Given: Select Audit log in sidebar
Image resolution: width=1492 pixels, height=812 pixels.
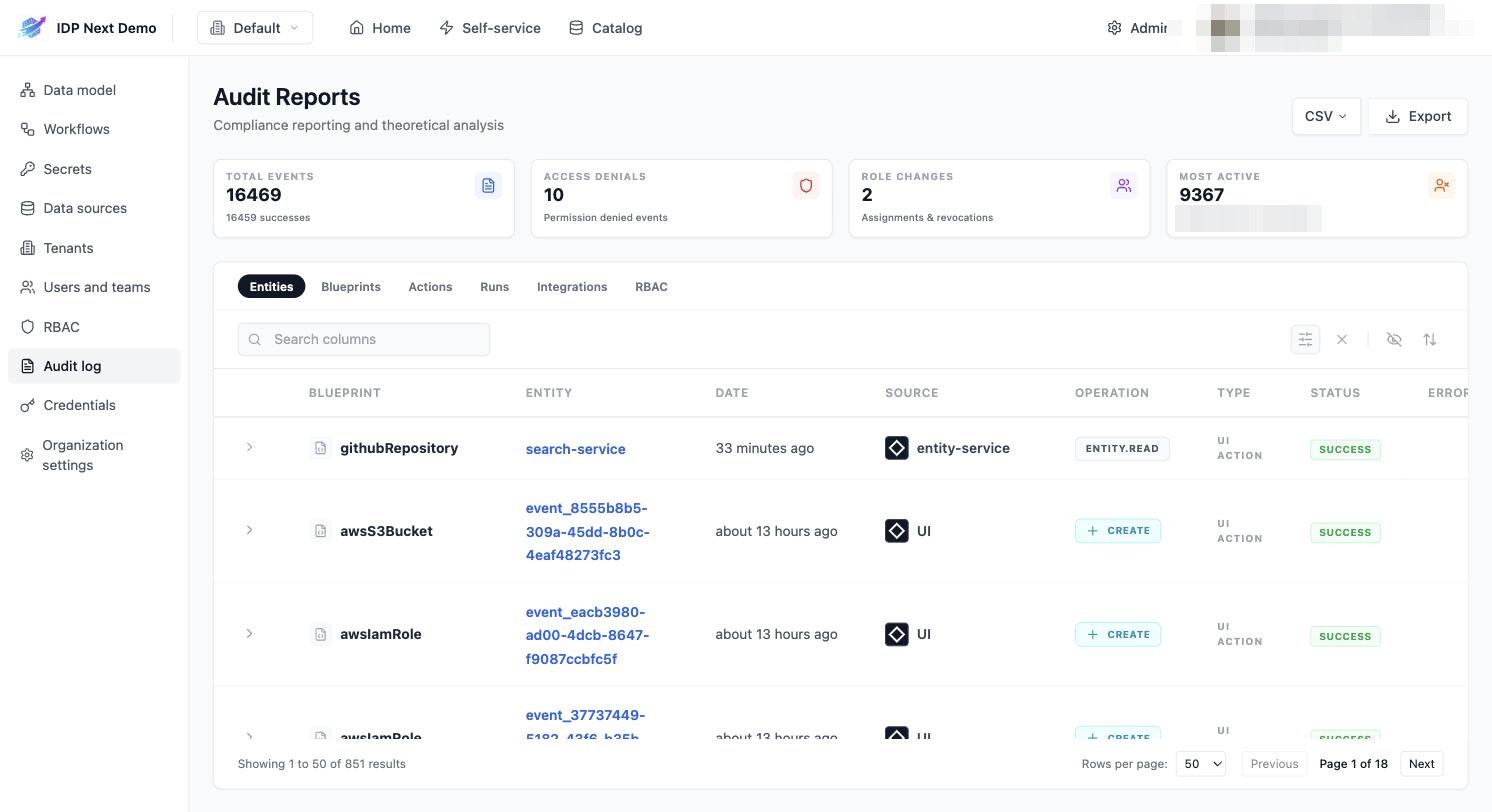Looking at the screenshot, I should tap(94, 366).
